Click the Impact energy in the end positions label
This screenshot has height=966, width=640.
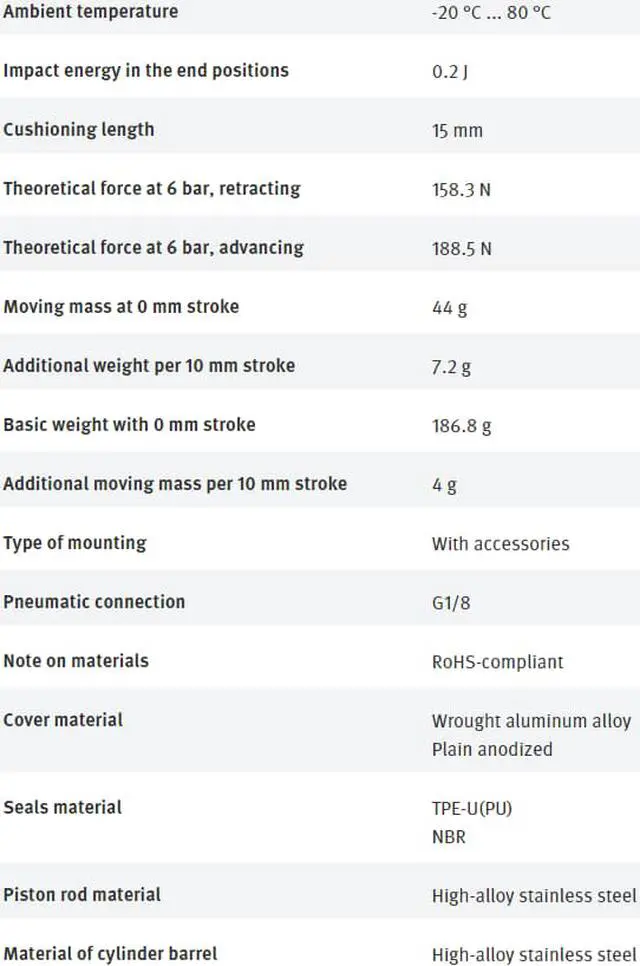click(x=146, y=71)
